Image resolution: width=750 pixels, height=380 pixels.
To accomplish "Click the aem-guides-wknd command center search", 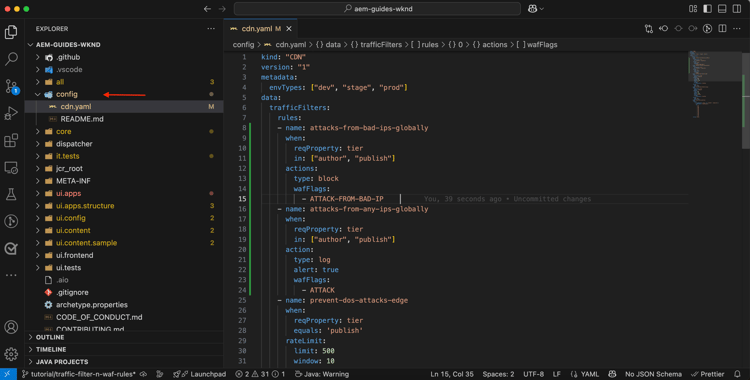I will coord(377,9).
